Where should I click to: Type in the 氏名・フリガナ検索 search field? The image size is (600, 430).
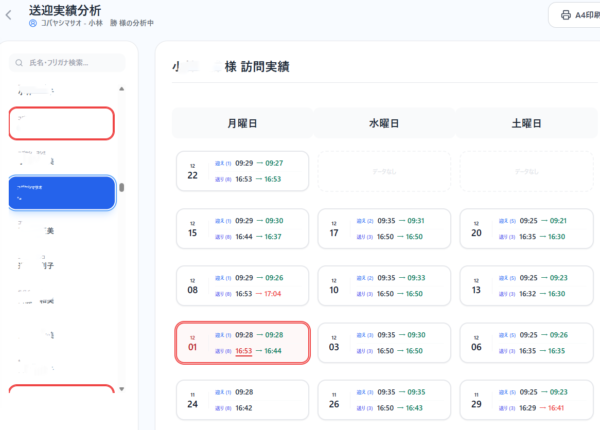pos(70,62)
